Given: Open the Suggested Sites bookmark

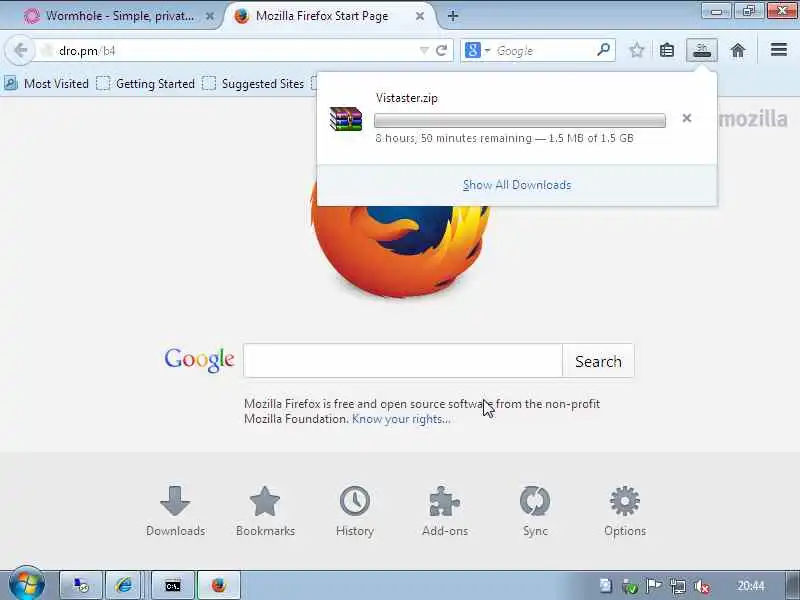Looking at the screenshot, I should point(253,84).
